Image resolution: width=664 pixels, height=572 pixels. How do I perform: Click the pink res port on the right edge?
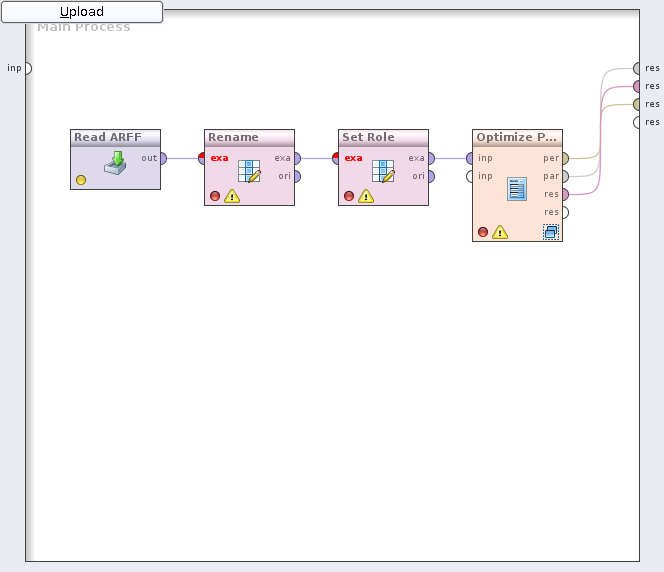coord(636,86)
